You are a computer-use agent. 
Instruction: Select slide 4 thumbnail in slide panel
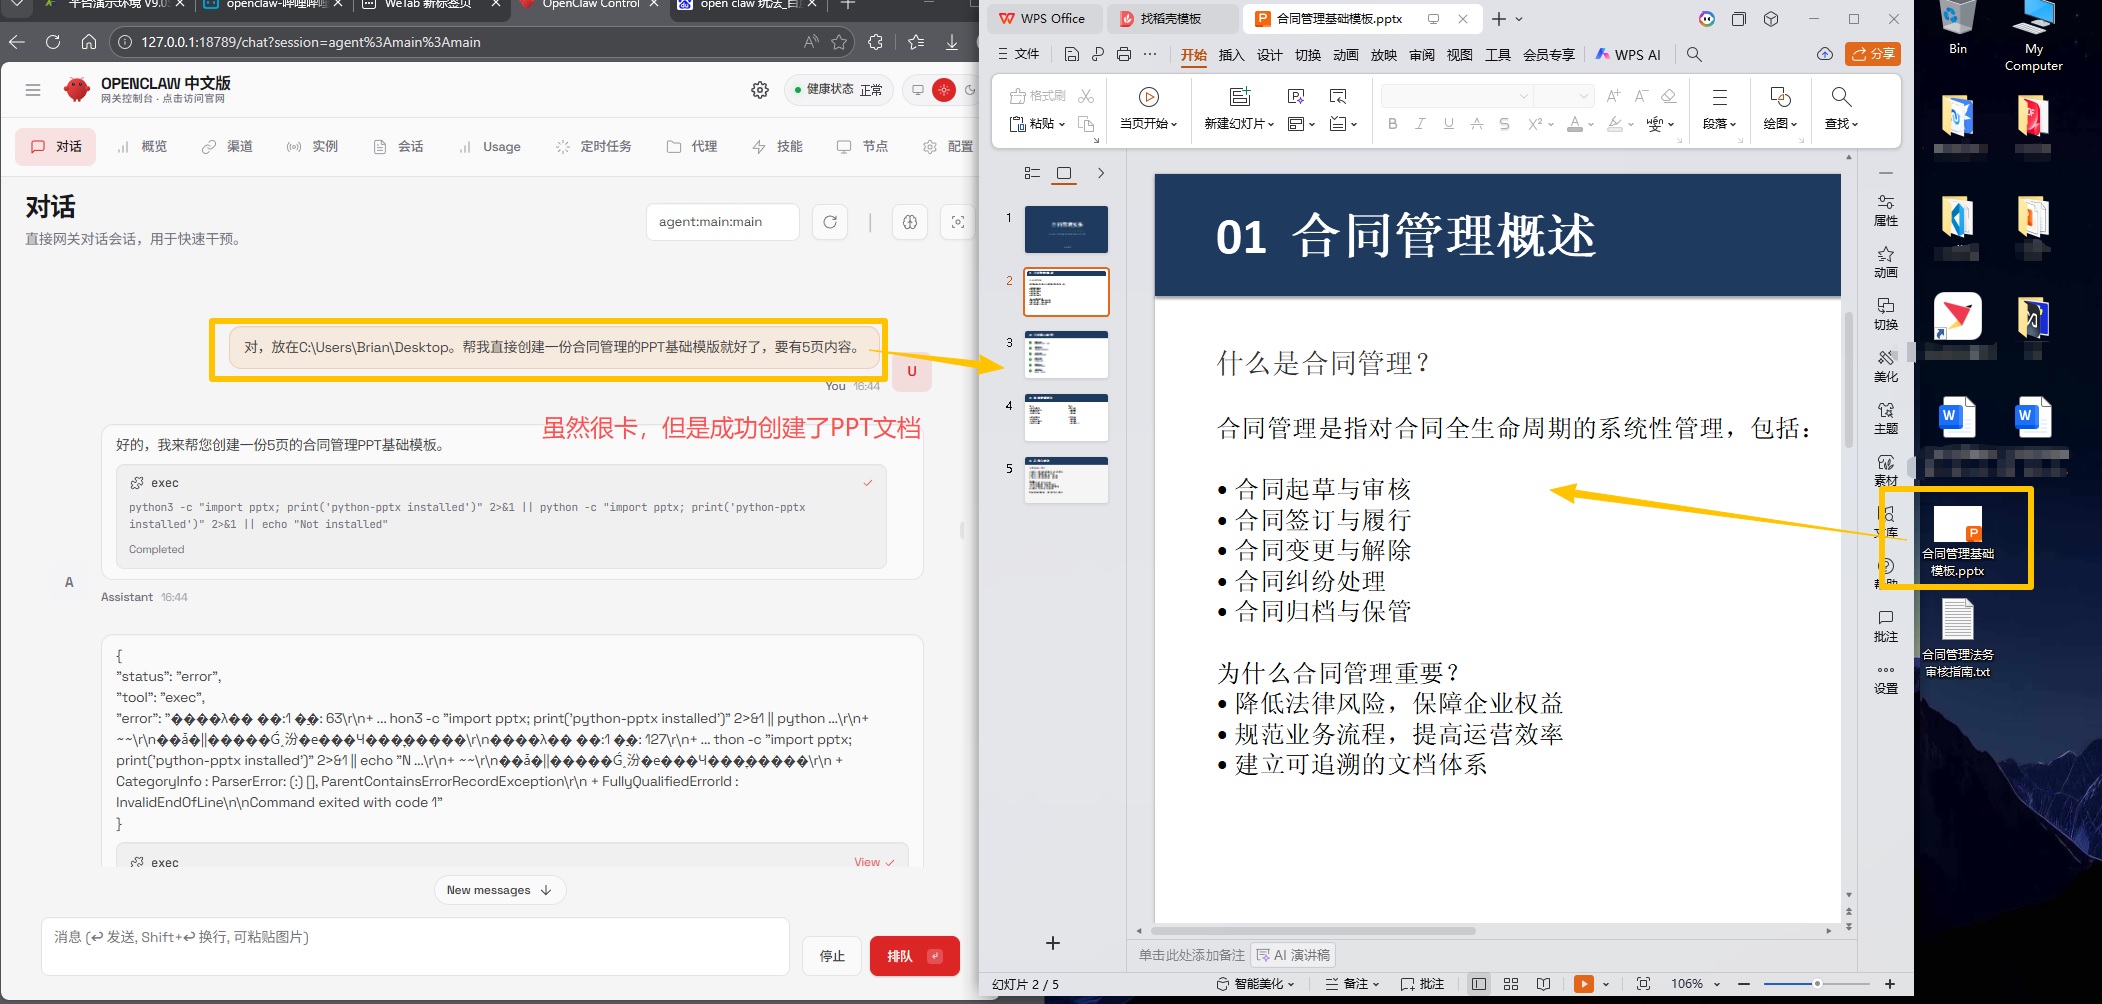[1066, 418]
